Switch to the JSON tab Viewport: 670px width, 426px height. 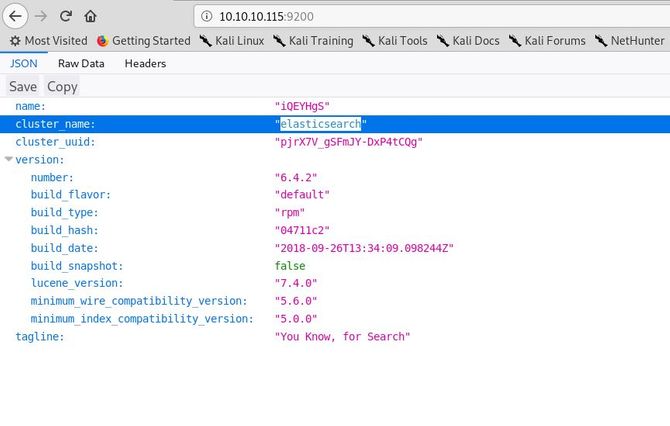pos(24,63)
